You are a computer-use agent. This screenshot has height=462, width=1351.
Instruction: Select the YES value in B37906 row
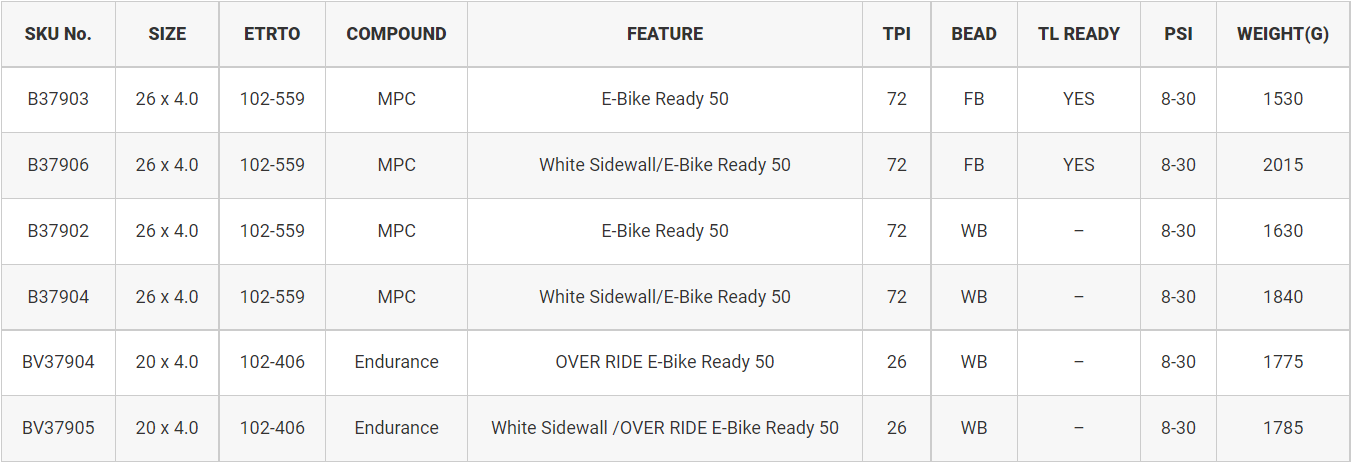(x=1079, y=165)
